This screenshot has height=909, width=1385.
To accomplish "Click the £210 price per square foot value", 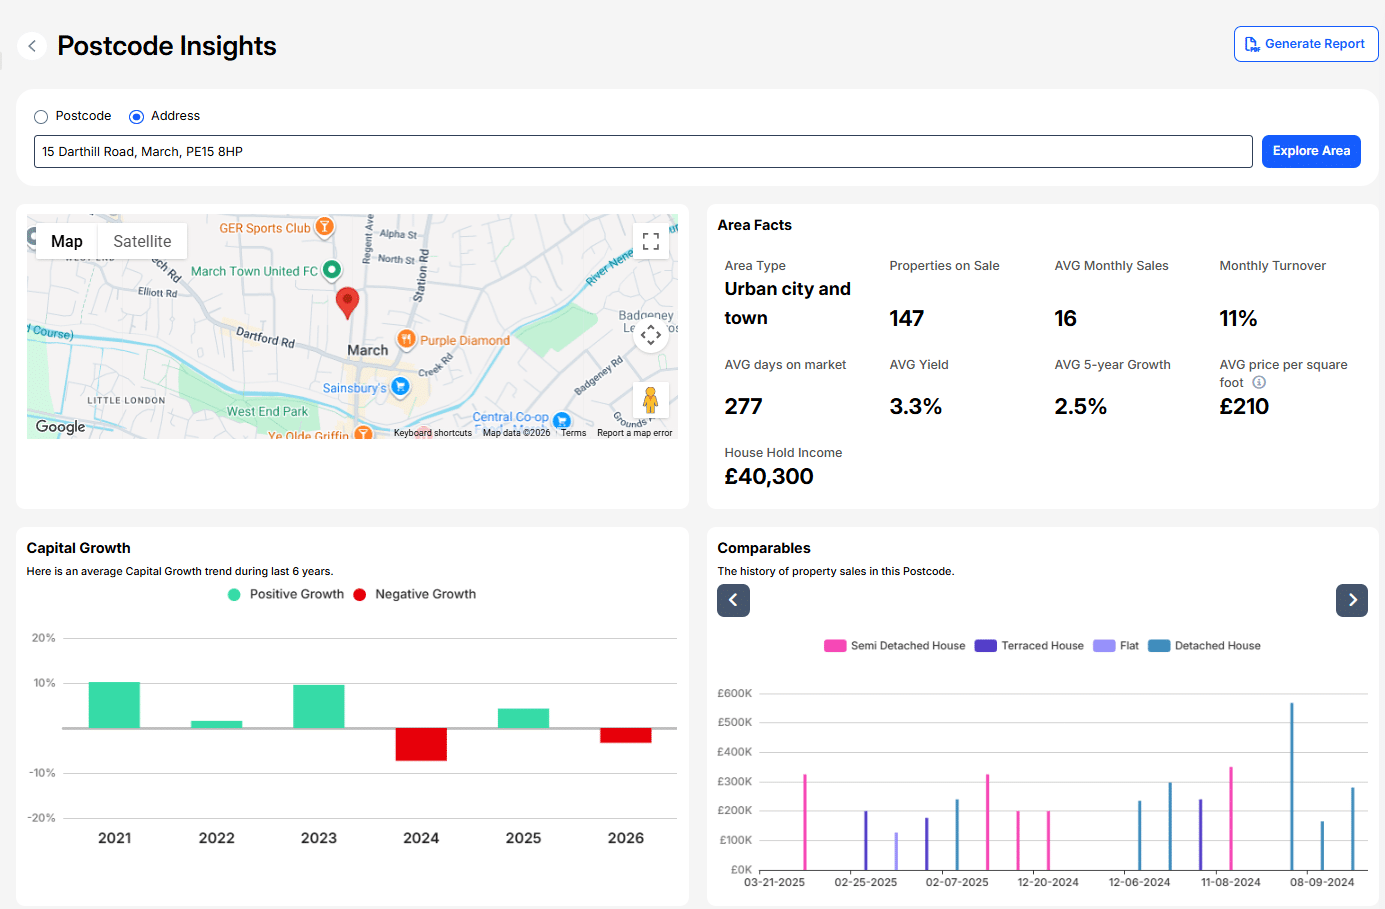I will pyautogui.click(x=1244, y=406).
